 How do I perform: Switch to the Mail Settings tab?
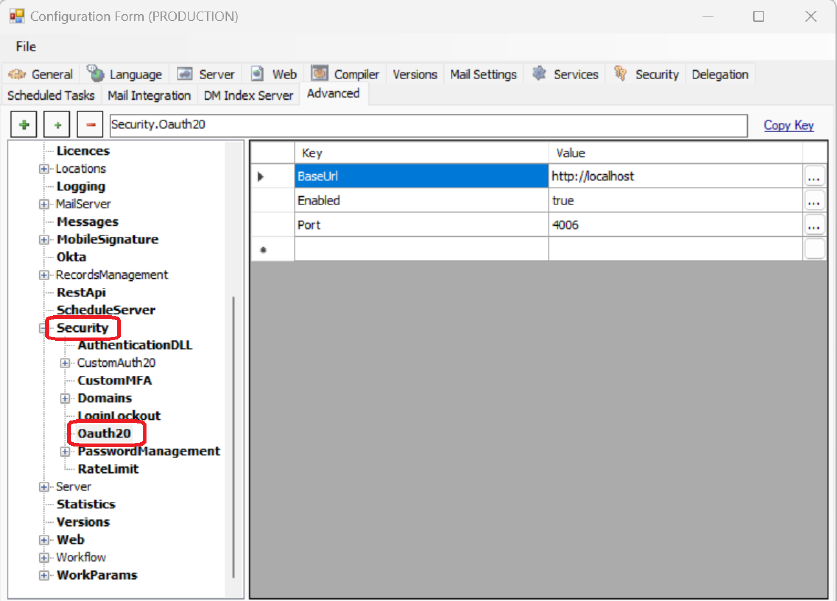(x=483, y=74)
